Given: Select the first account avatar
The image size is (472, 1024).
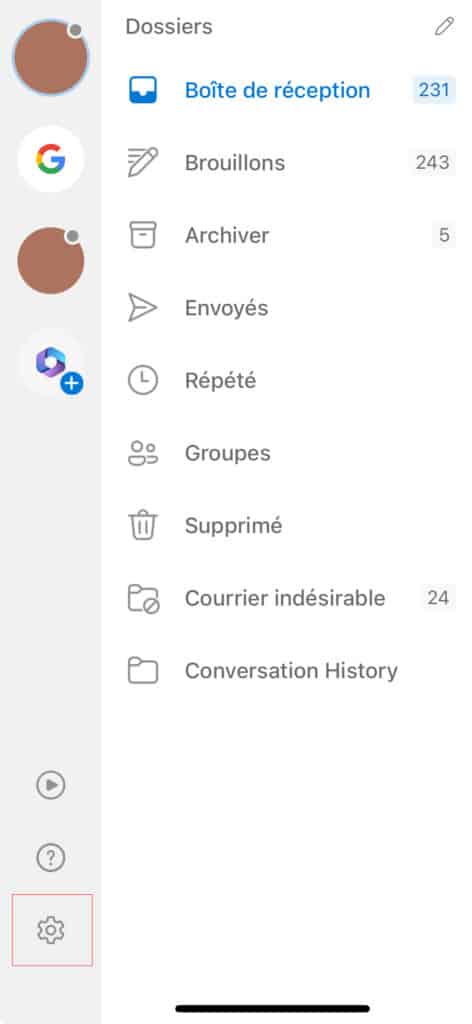Looking at the screenshot, I should tap(51, 57).
